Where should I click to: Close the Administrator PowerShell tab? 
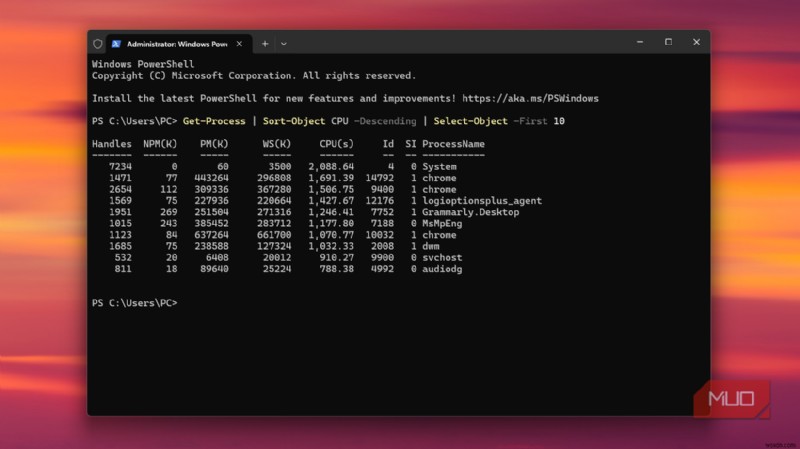click(239, 44)
